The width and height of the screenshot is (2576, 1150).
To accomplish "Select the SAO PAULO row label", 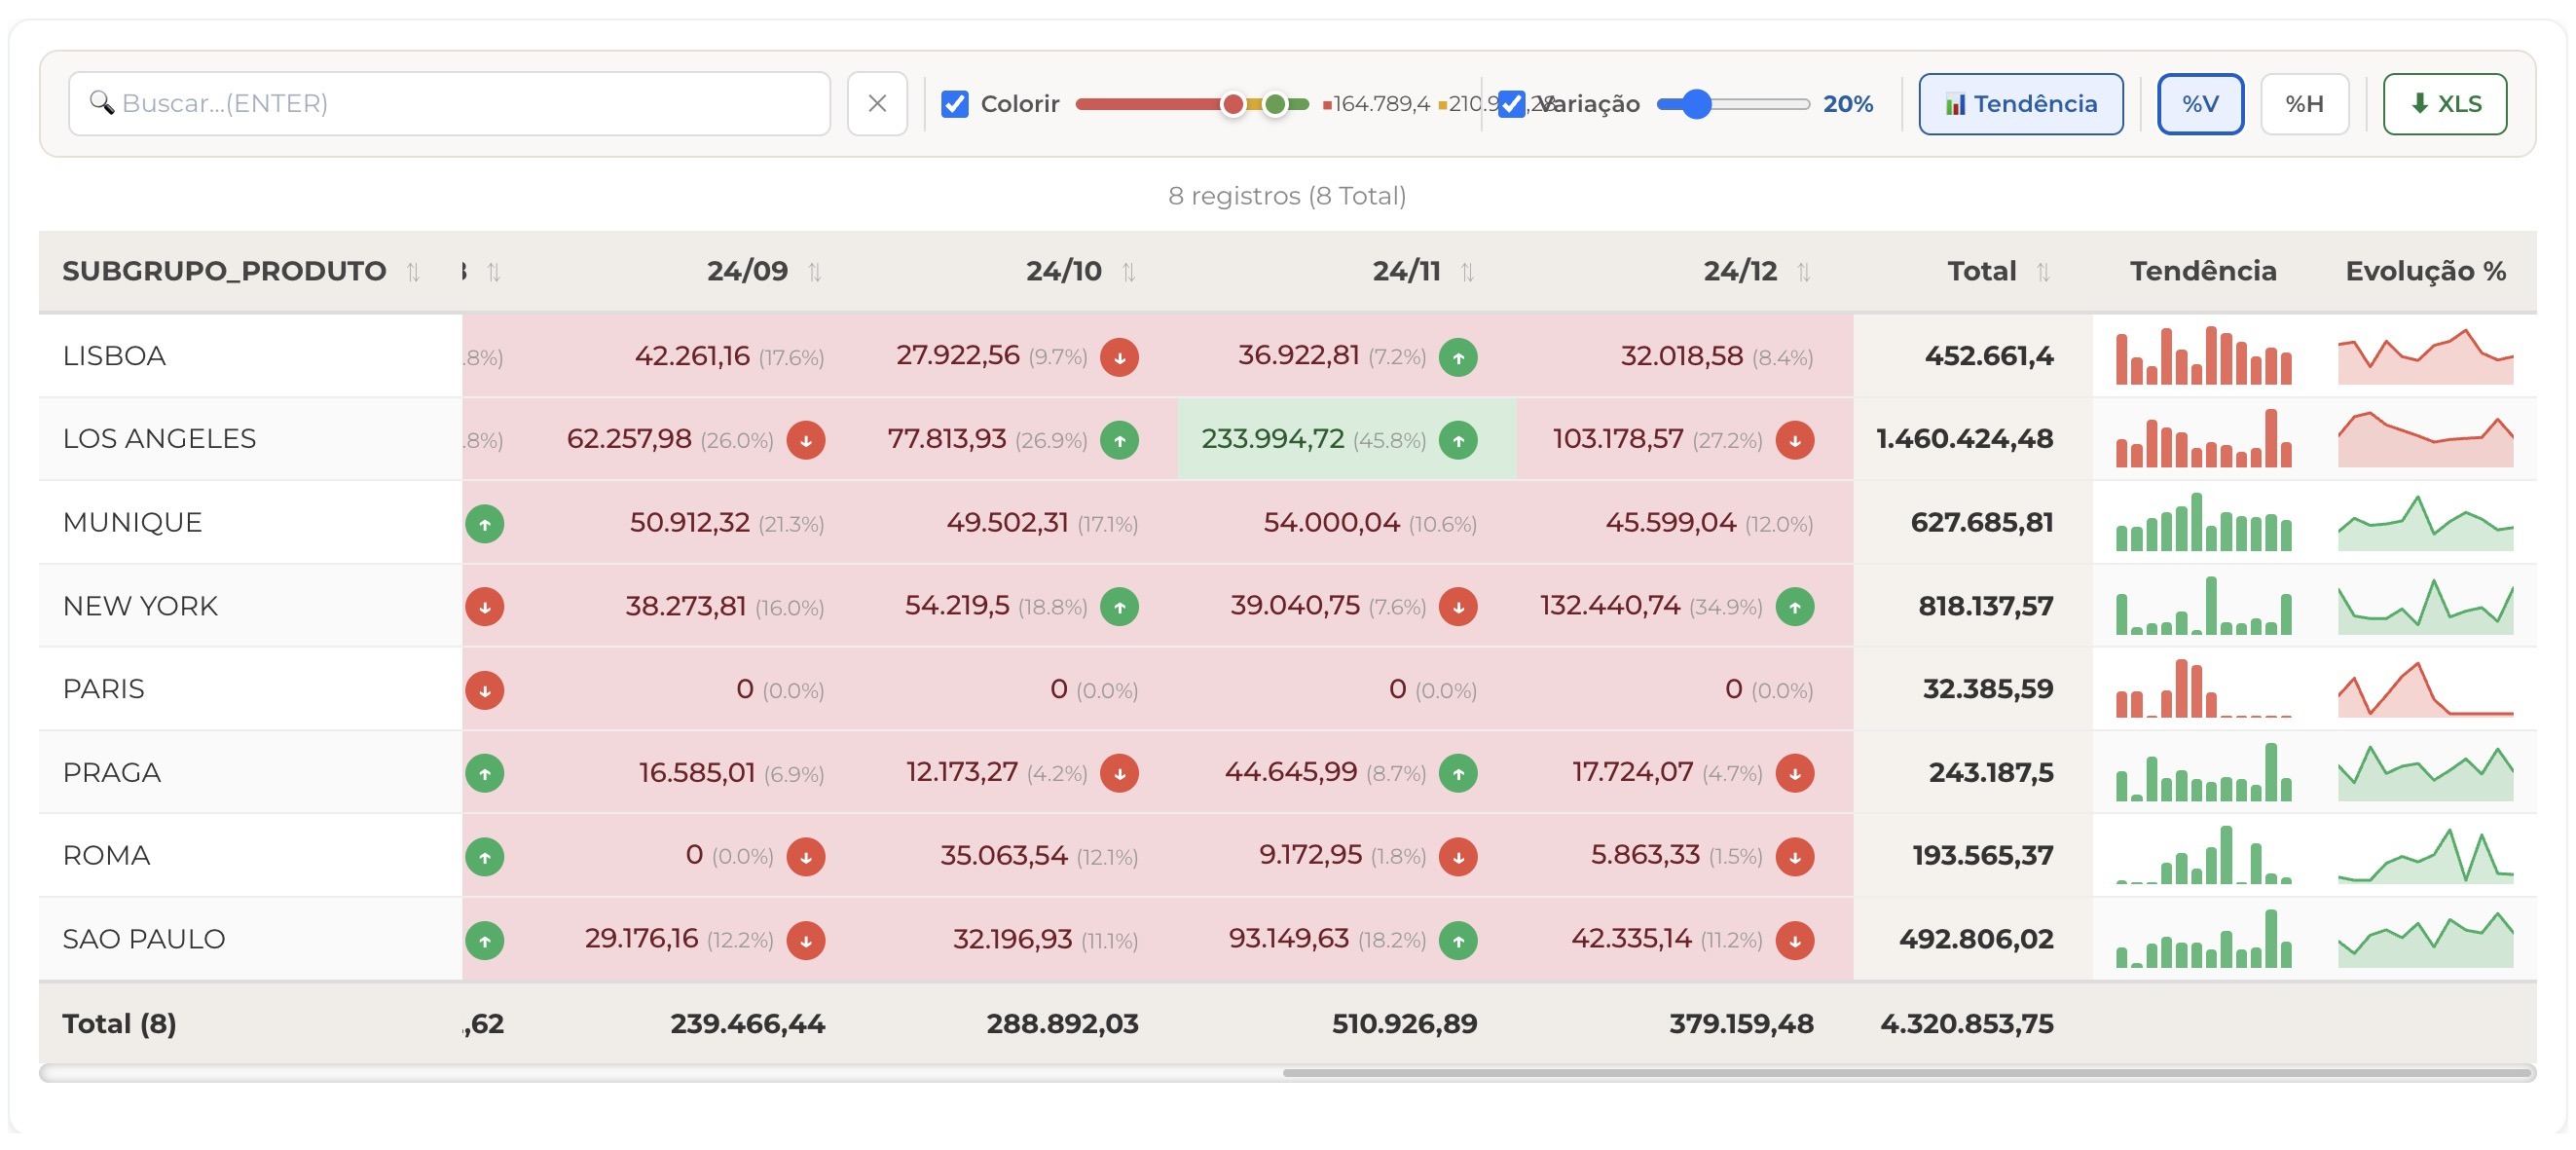I will pyautogui.click(x=143, y=939).
